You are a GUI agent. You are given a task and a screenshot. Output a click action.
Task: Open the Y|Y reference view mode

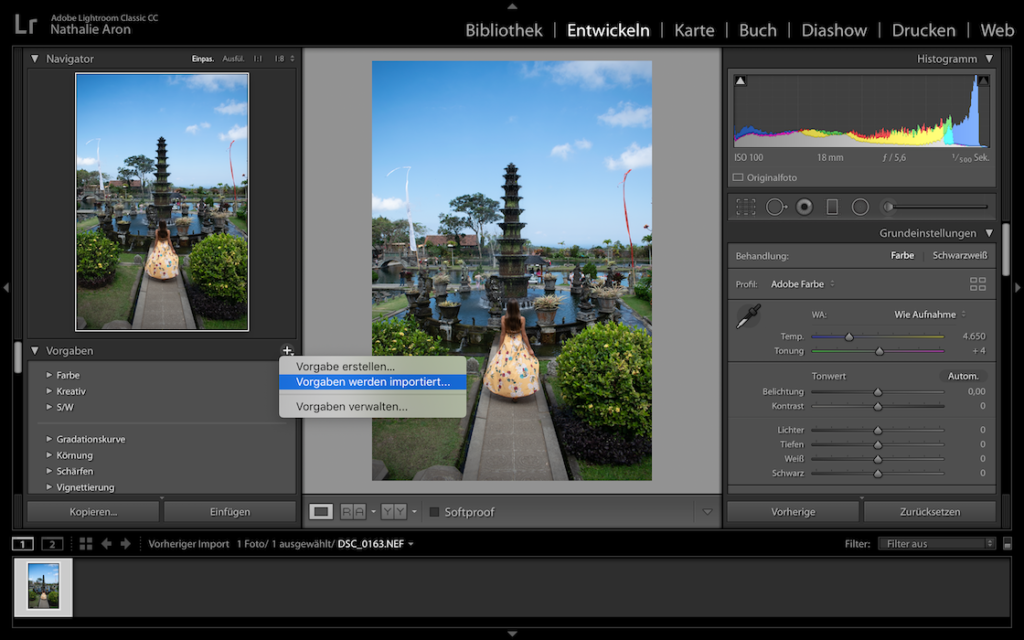[x=394, y=511]
